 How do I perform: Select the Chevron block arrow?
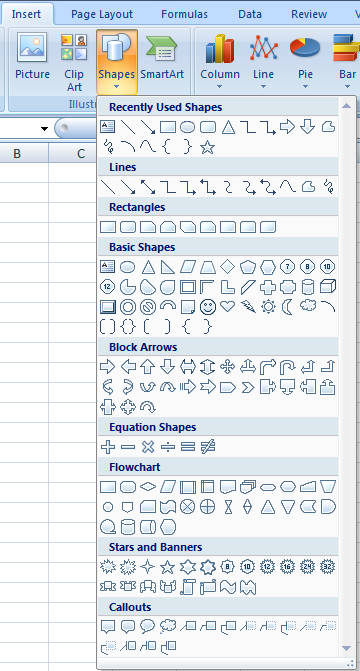[x=248, y=387]
